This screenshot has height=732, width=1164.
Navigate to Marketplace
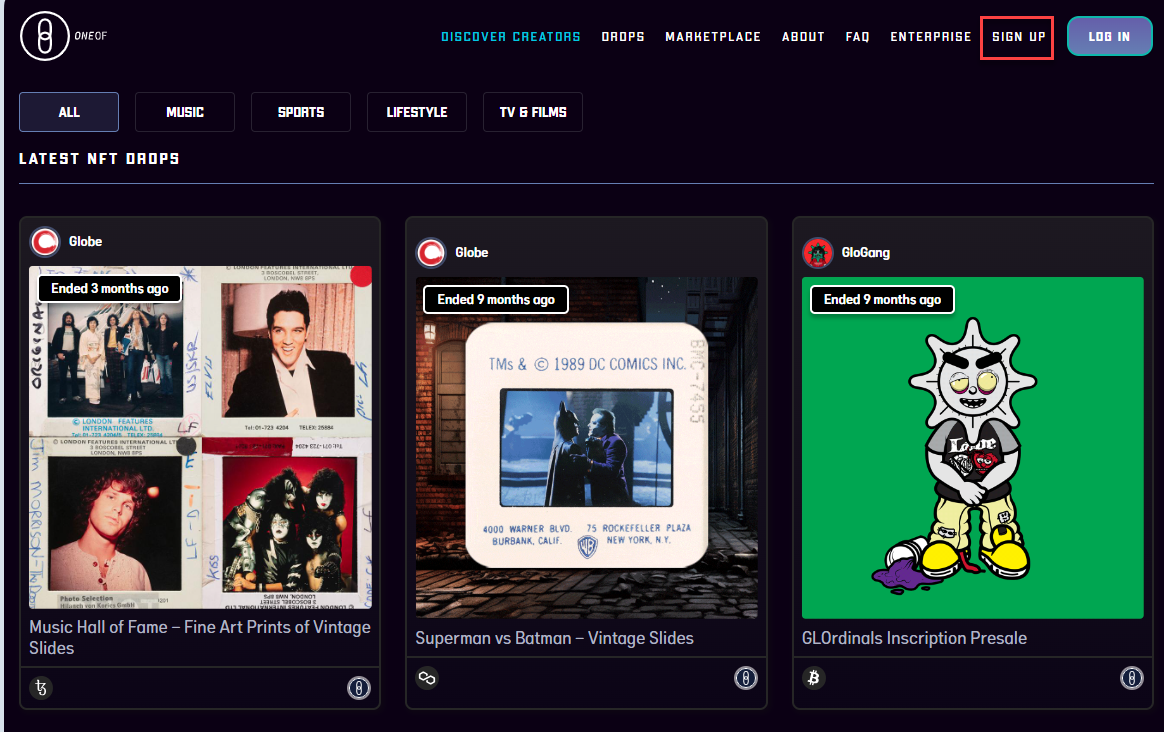[x=713, y=36]
